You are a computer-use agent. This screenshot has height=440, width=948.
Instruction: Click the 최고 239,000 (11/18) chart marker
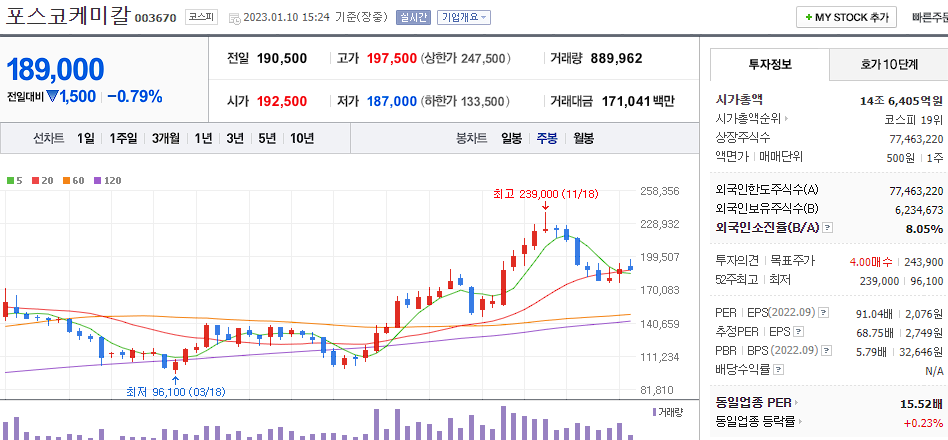[x=546, y=193]
